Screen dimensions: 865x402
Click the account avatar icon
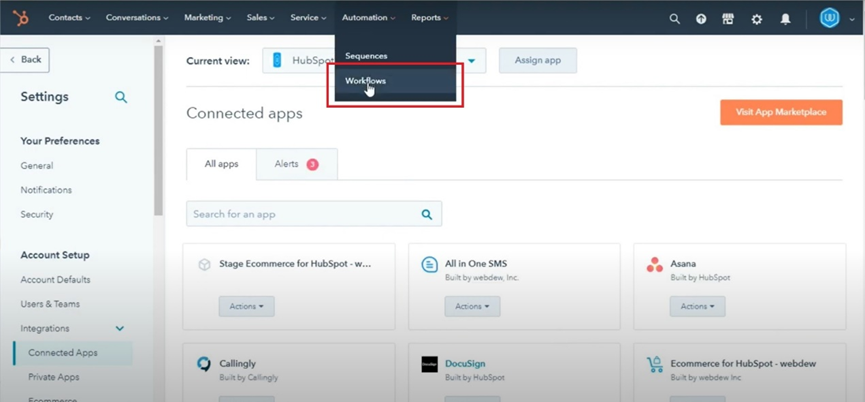point(829,18)
